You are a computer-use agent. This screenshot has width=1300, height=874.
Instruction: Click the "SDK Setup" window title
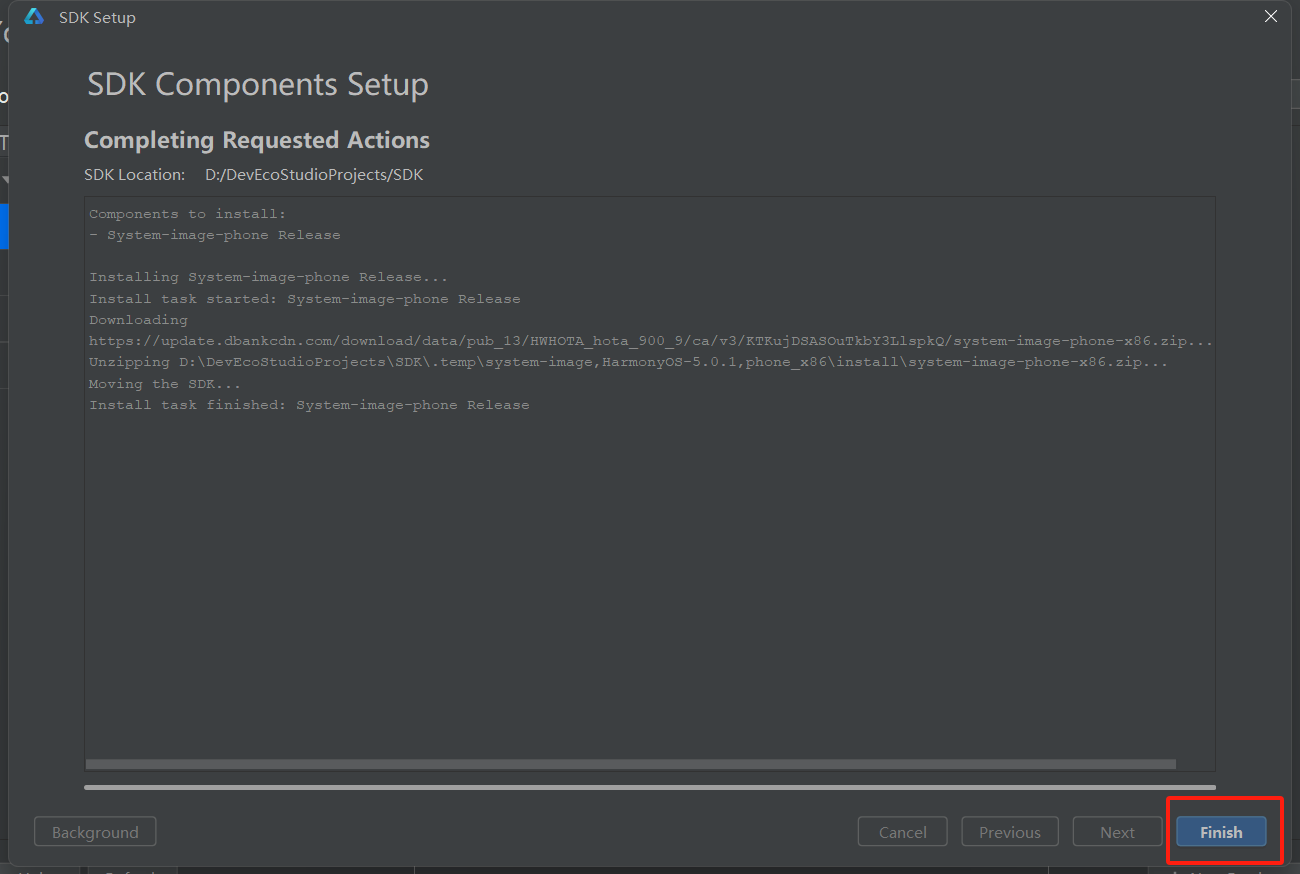click(97, 17)
